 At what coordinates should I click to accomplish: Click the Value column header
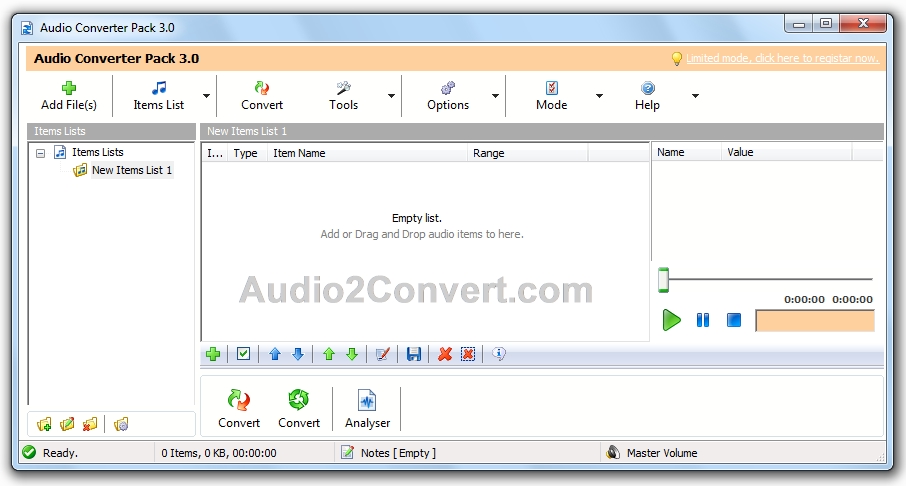[x=786, y=153]
